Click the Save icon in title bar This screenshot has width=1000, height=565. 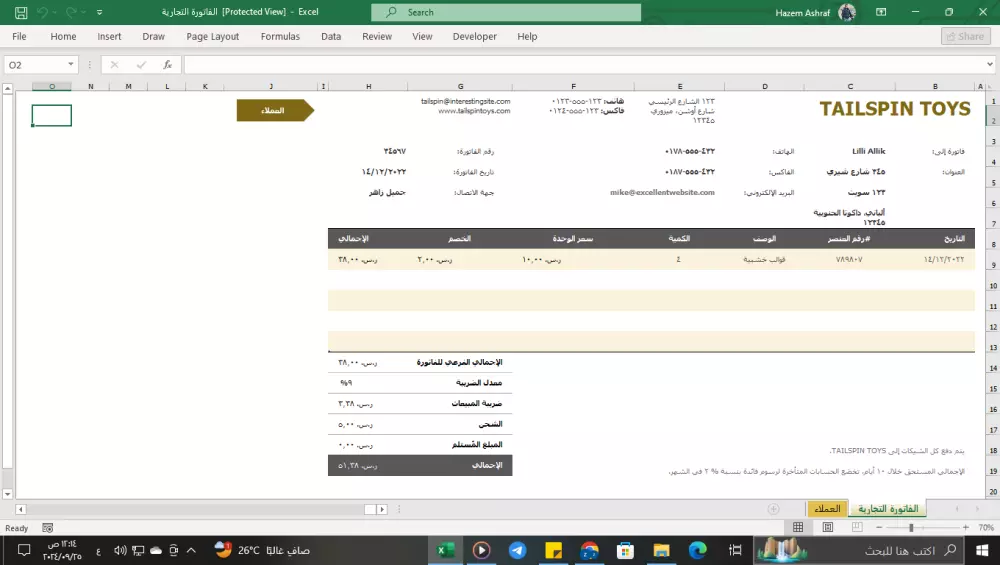(x=21, y=12)
